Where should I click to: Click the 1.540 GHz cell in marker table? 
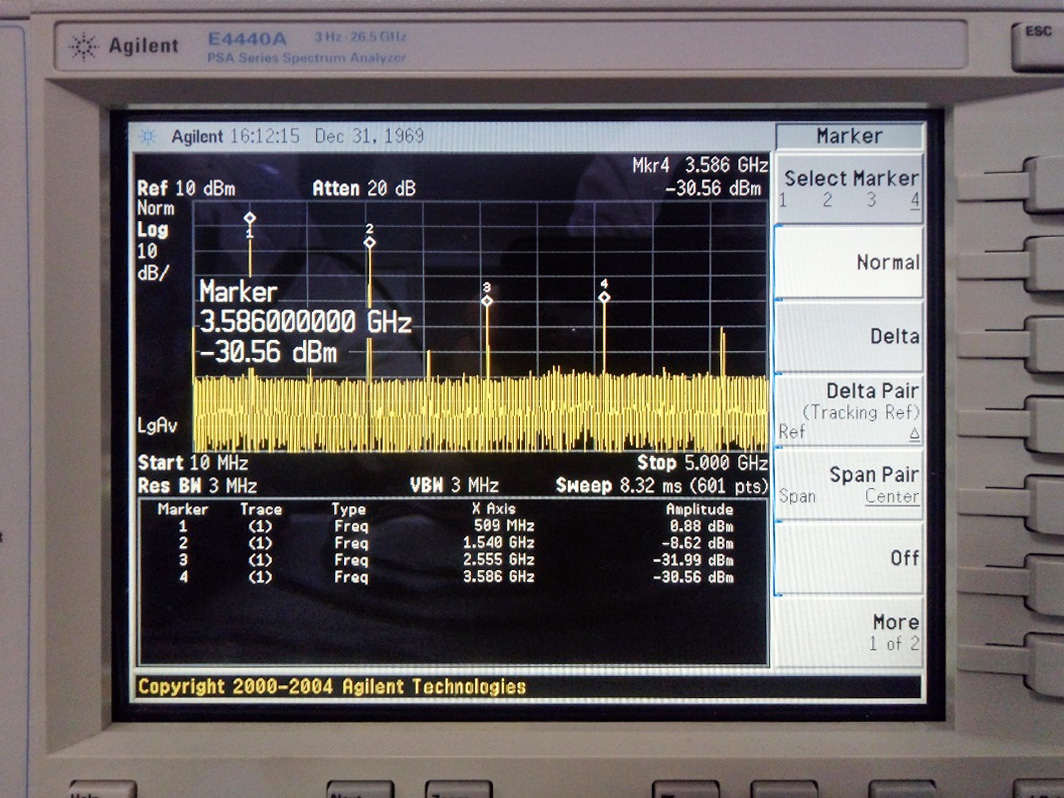point(499,543)
